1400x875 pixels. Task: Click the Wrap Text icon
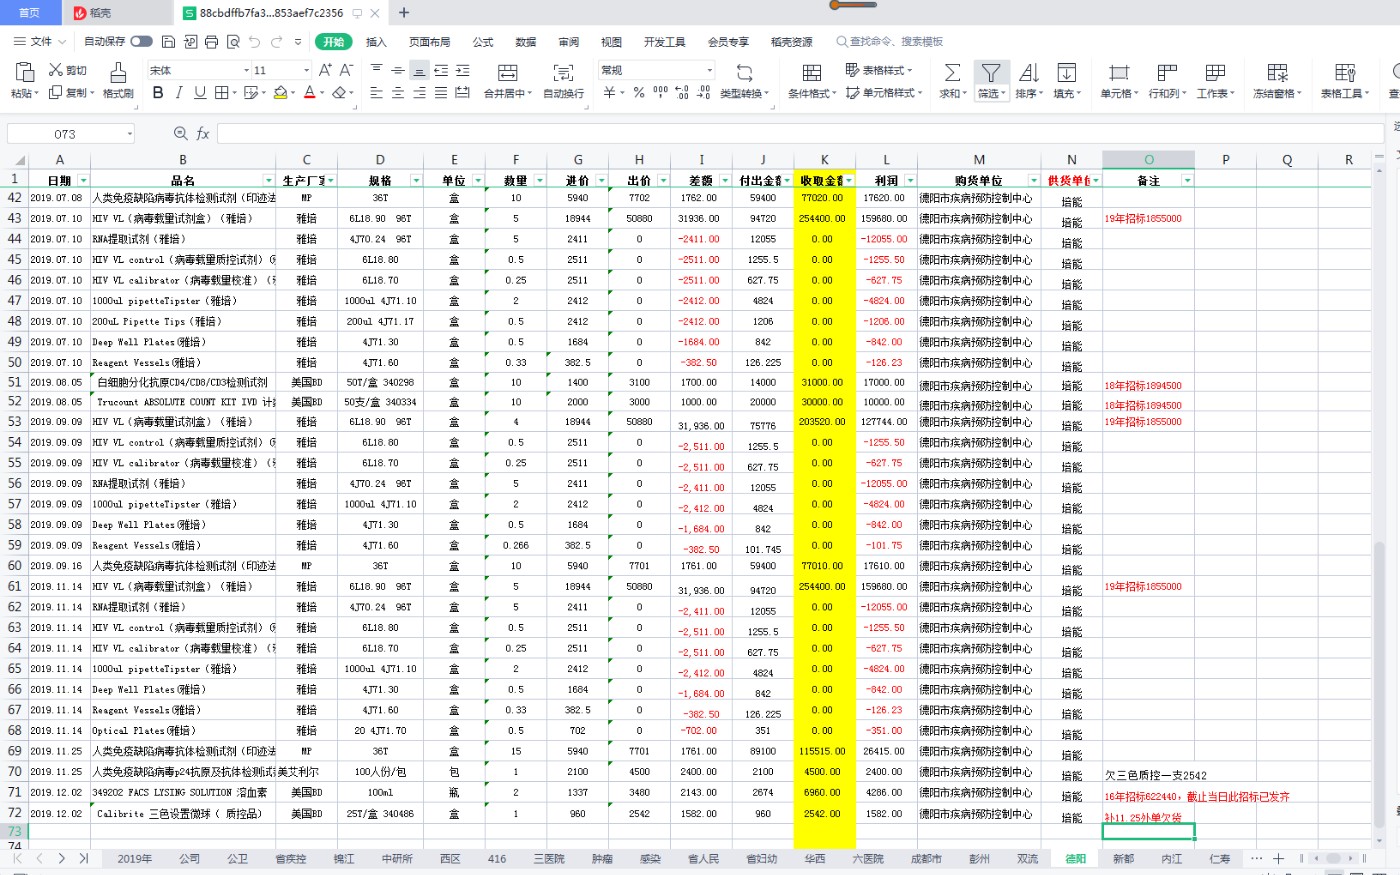[x=563, y=73]
